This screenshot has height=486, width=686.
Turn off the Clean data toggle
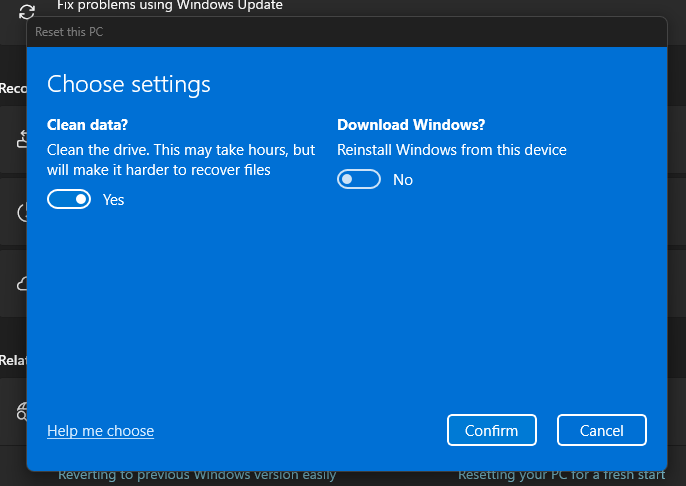[69, 200]
